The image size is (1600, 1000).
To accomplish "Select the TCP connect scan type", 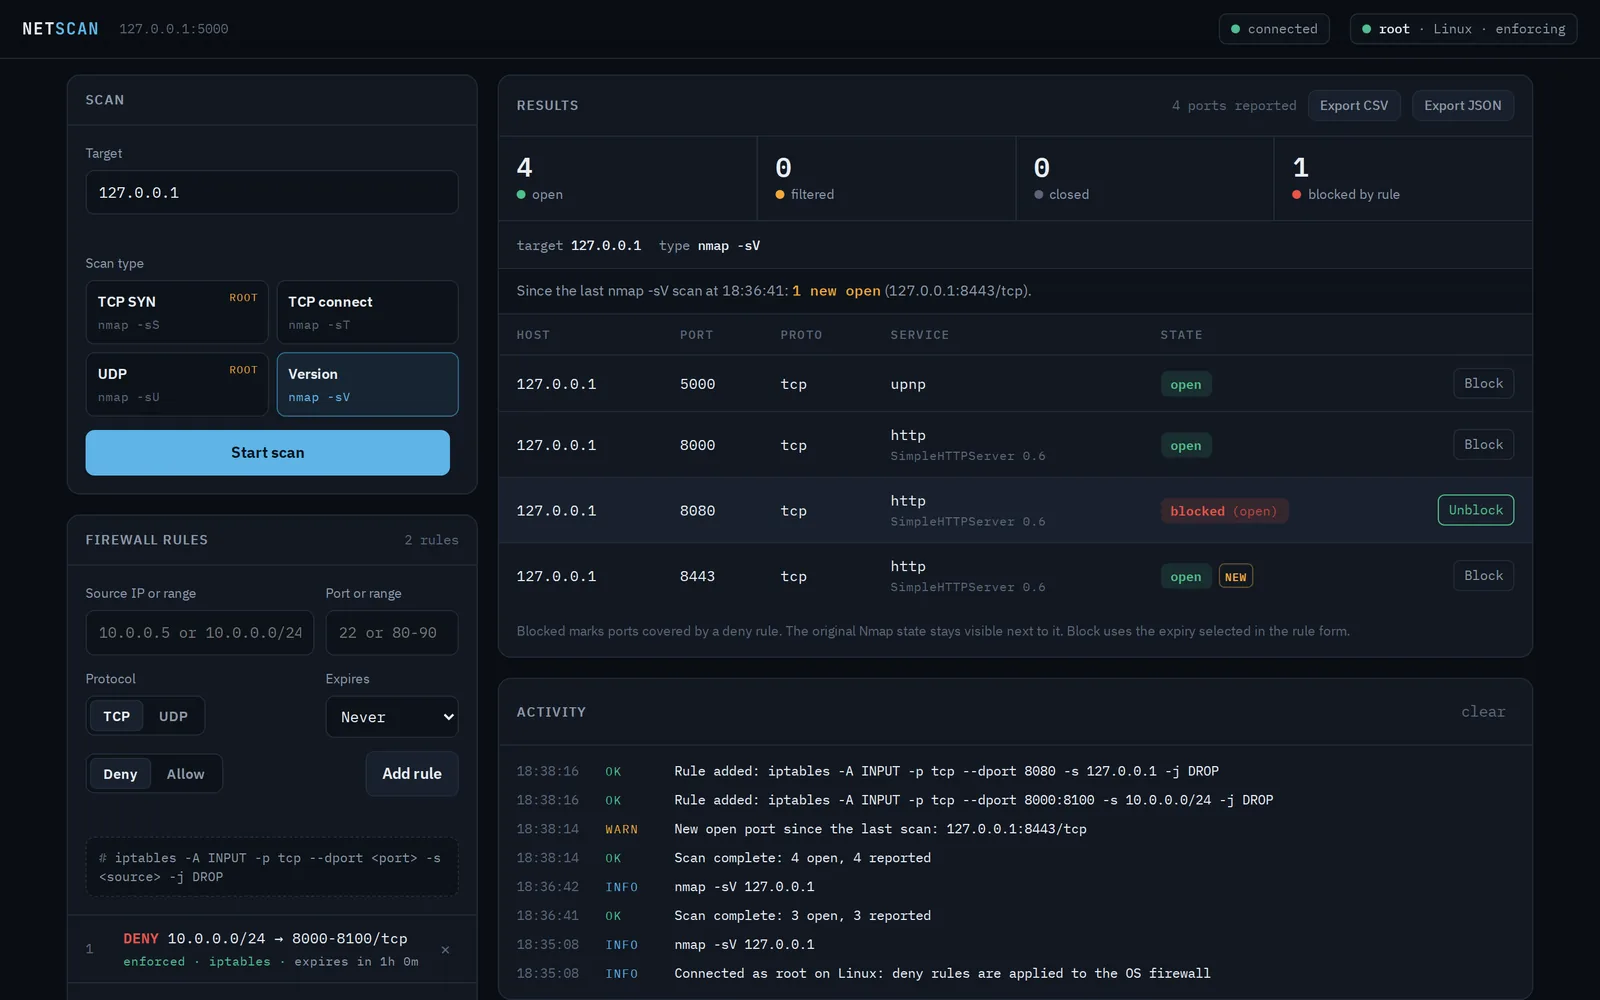I will (x=367, y=312).
